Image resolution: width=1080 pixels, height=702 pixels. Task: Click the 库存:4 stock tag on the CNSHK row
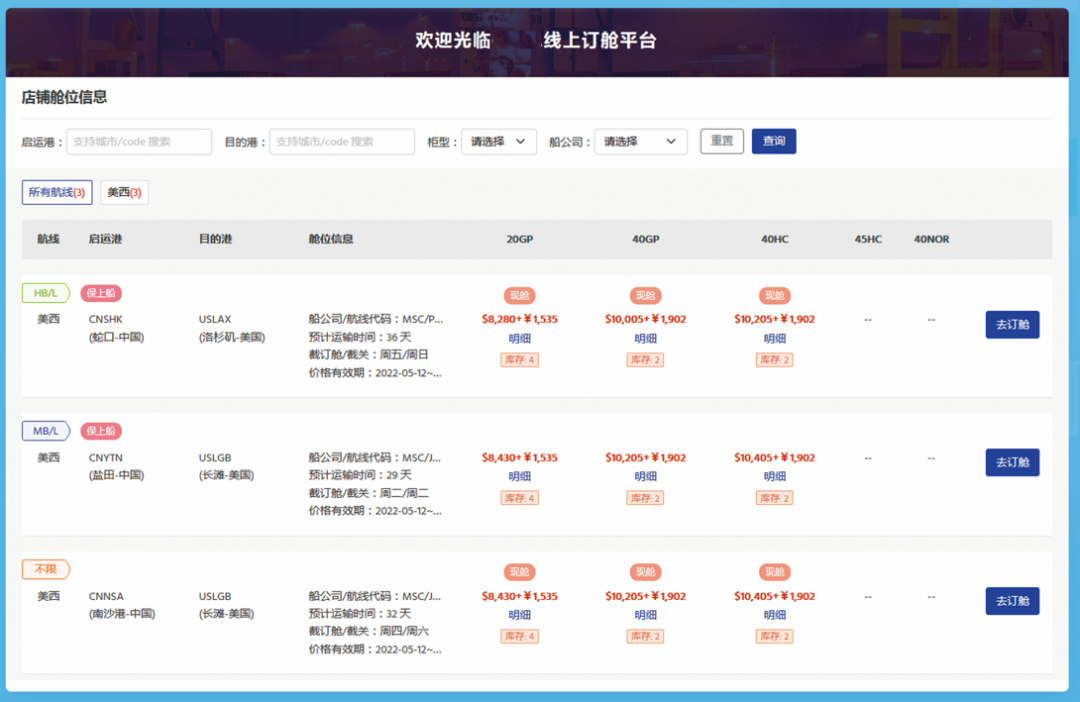[x=519, y=359]
